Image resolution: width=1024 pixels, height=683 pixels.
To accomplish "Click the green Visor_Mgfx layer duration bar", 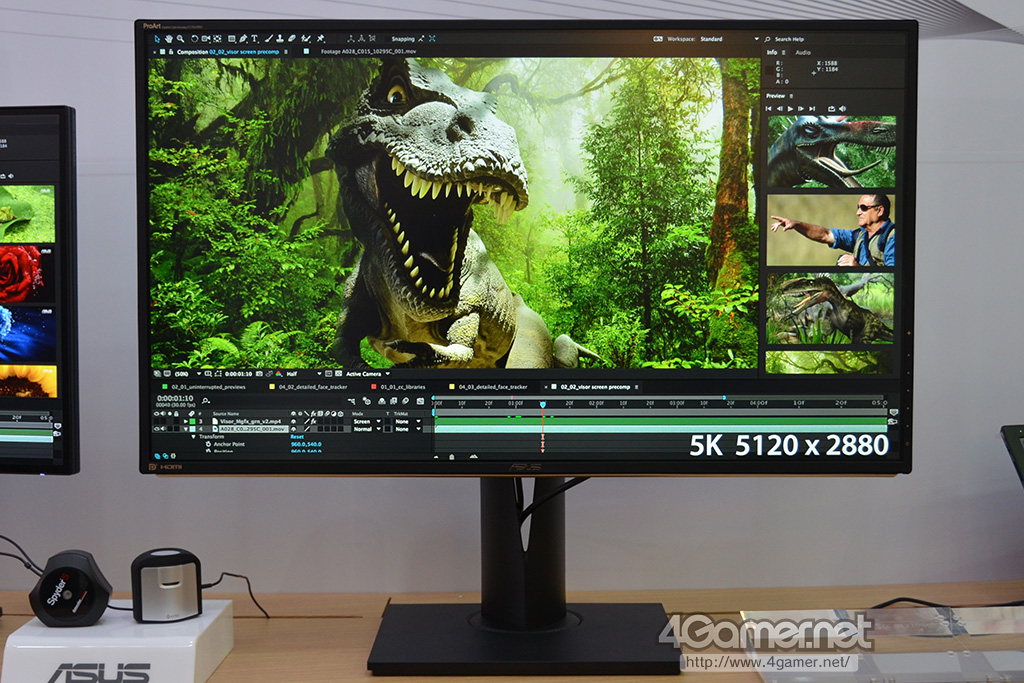I will [661, 421].
